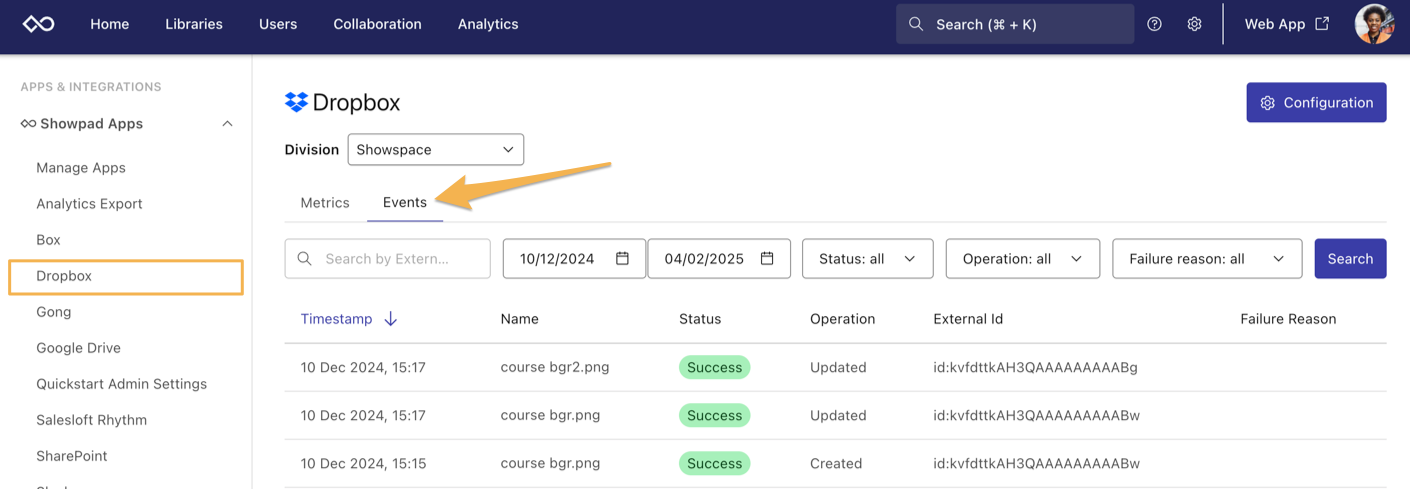The image size is (1410, 489).
Task: Click the course bgr2.png file name
Action: pyautogui.click(x=555, y=367)
